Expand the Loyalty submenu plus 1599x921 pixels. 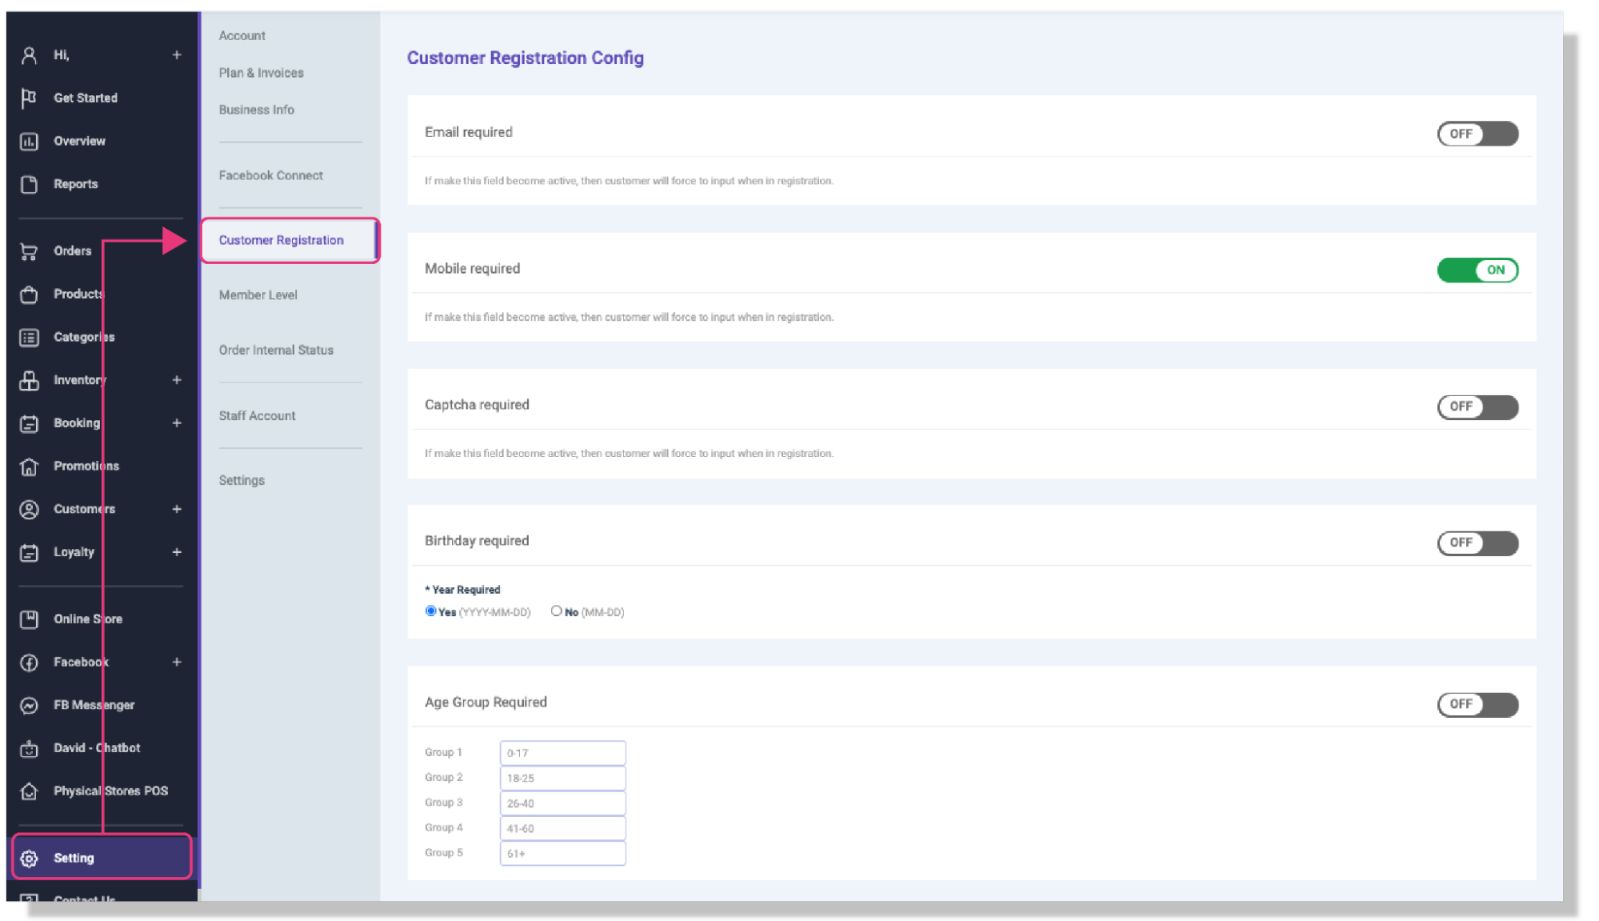pyautogui.click(x=177, y=552)
